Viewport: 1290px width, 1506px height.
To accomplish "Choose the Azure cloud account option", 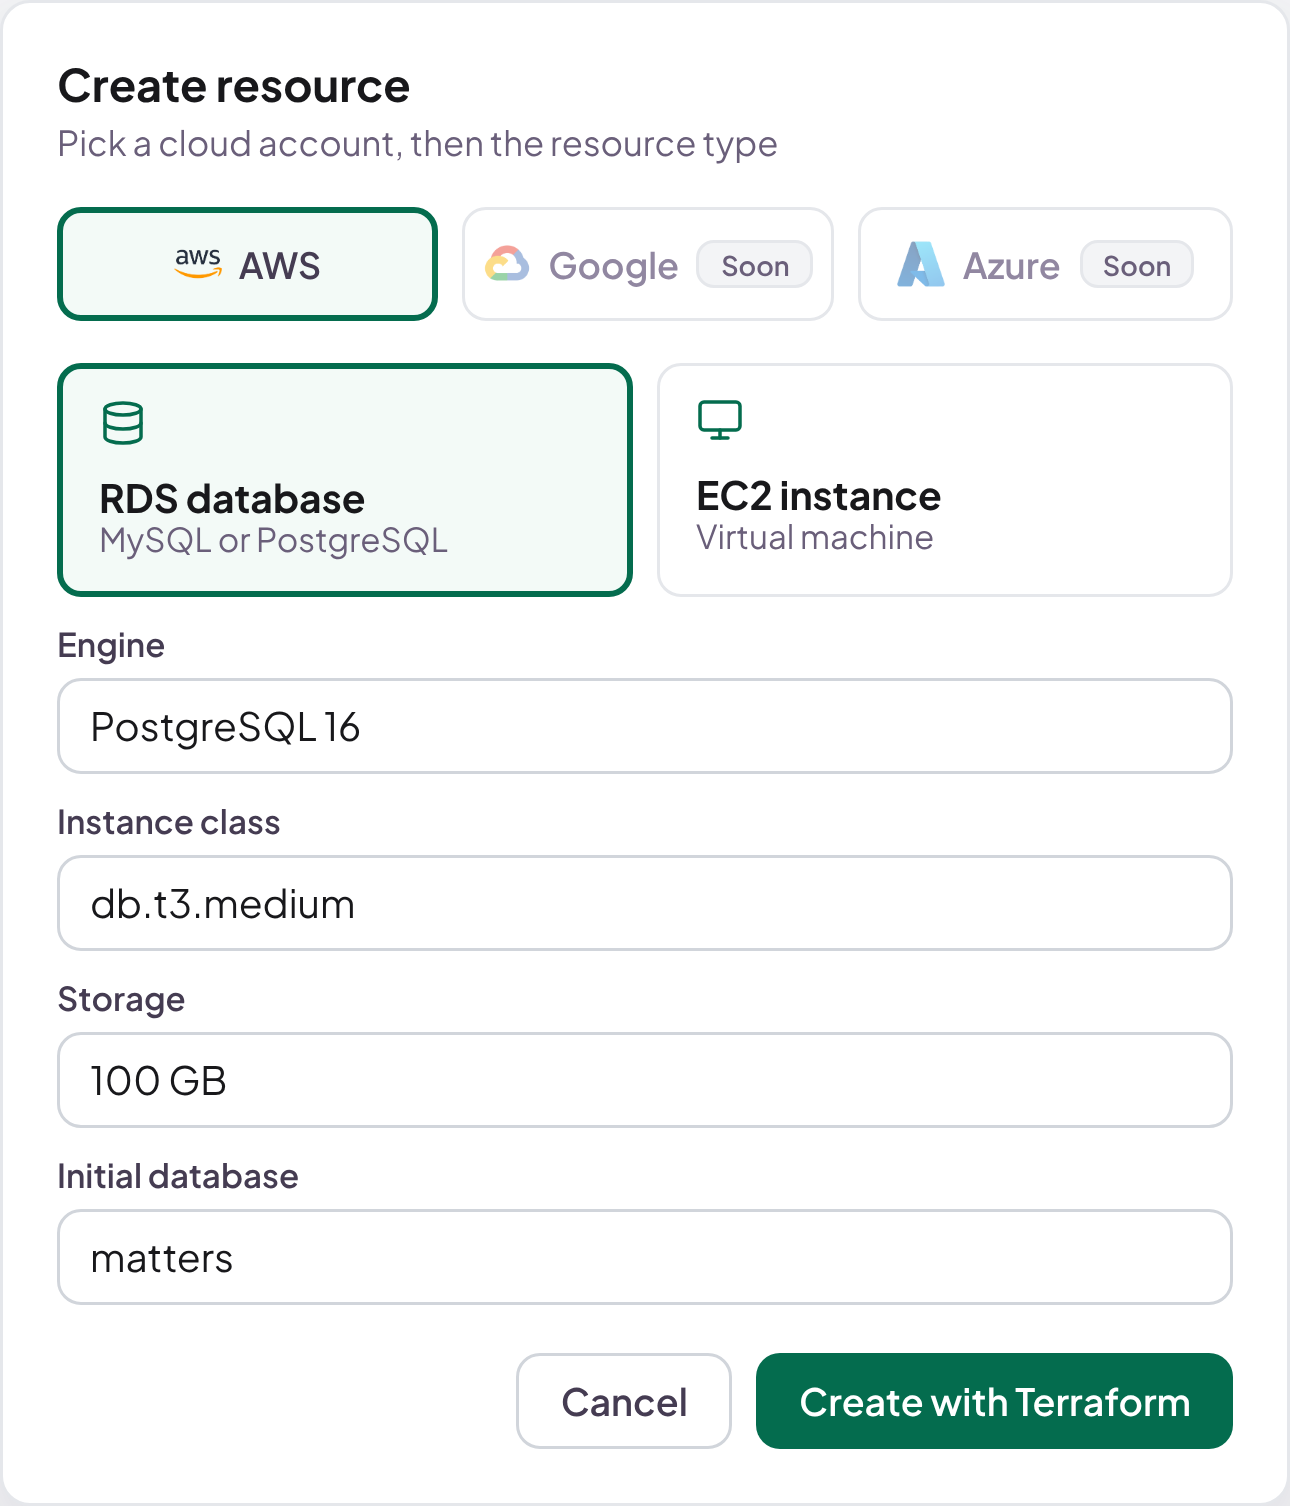I will point(1045,264).
